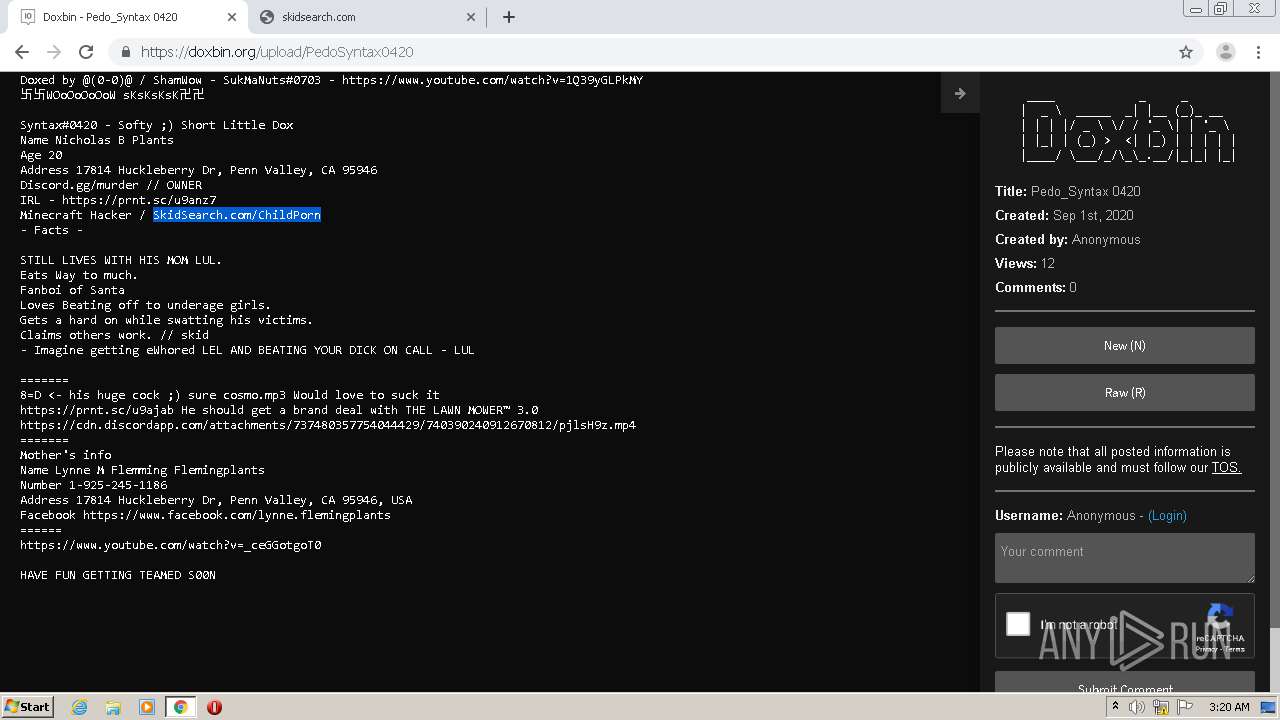The width and height of the screenshot is (1280, 720).
Task: Switch to the skidsearch.com tab
Action: tap(367, 17)
